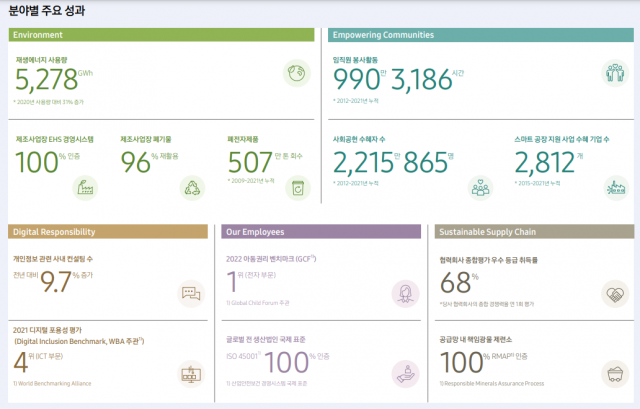Image resolution: width=640 pixels, height=409 pixels.
Task: Click the 2021 디지털 포용성 평가 label
Action: click(x=47, y=330)
